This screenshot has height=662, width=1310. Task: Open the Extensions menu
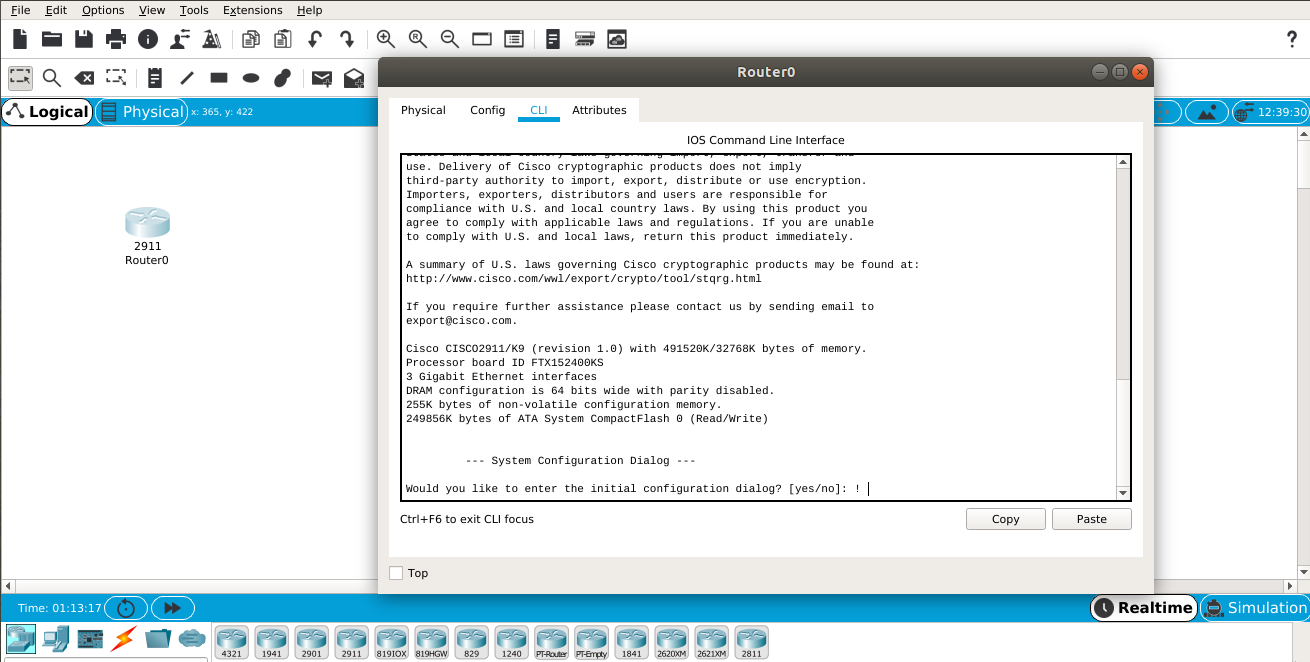pos(253,10)
